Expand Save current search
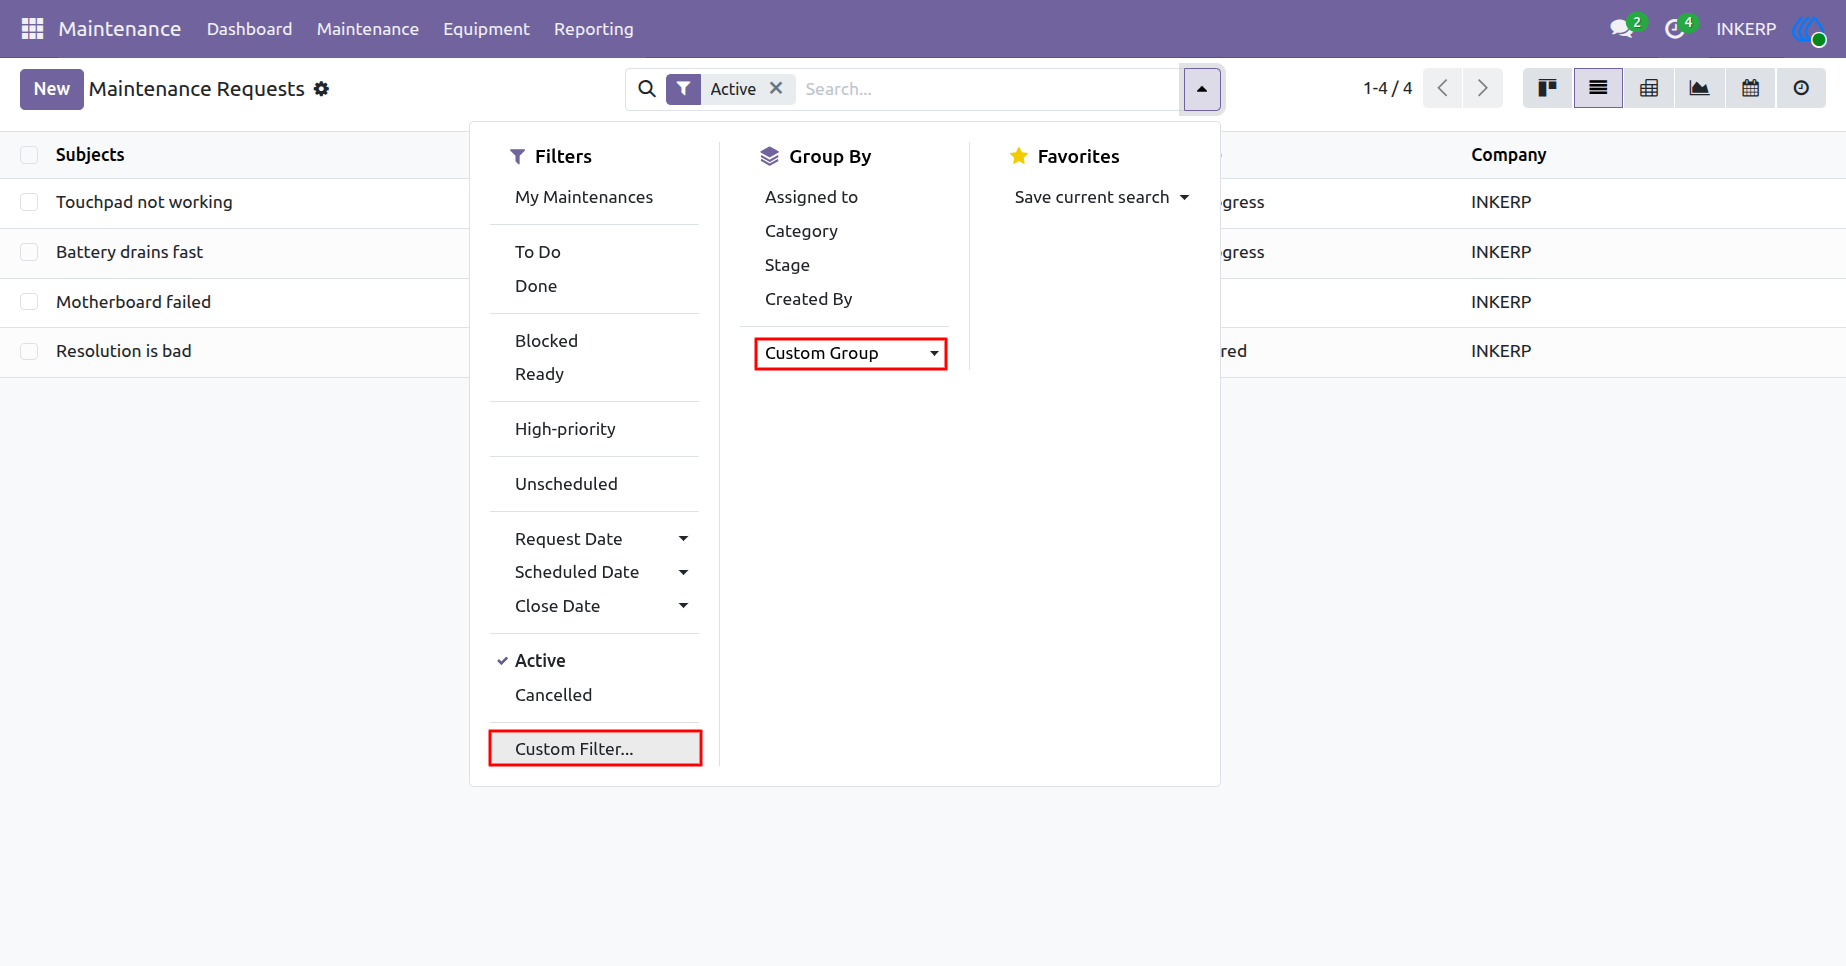 [x=1101, y=198]
